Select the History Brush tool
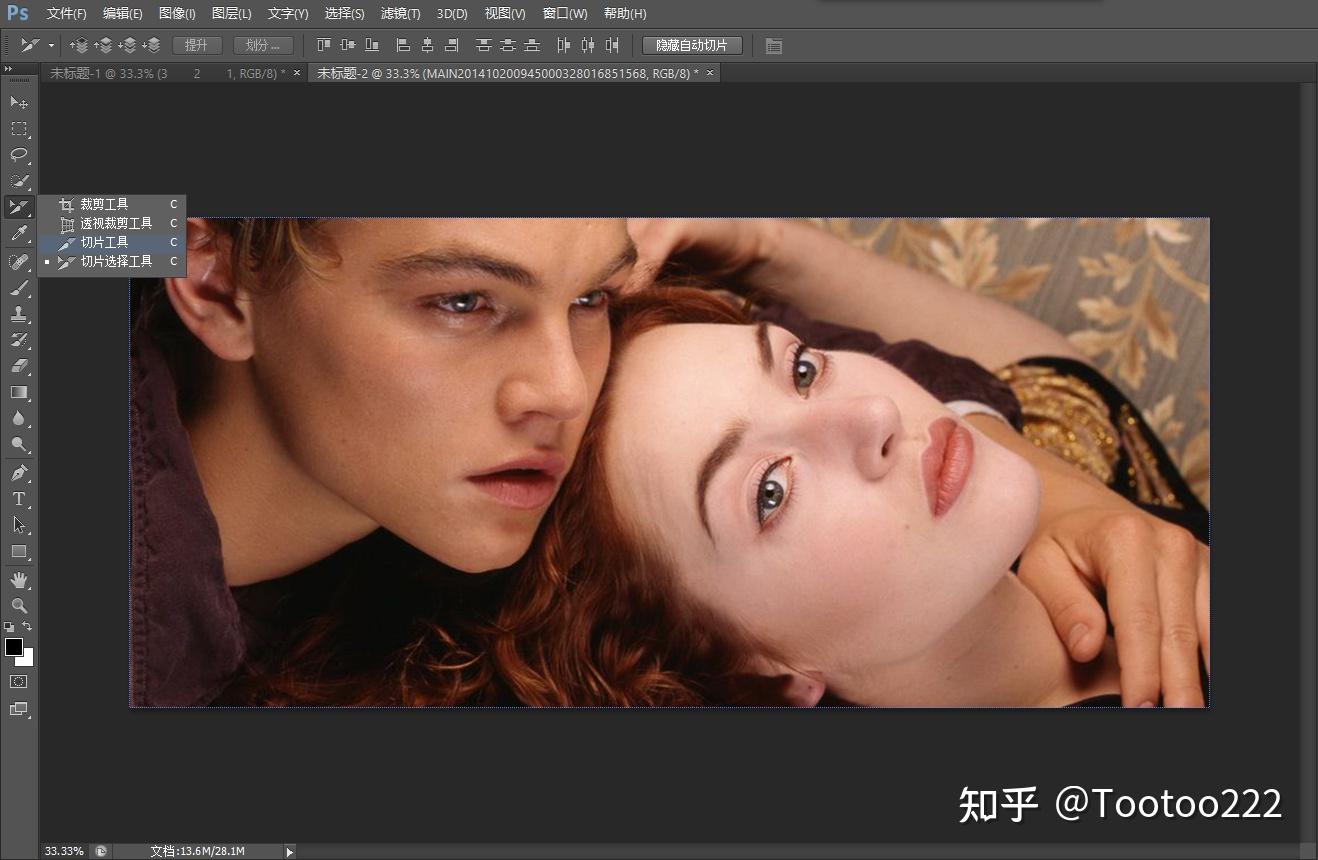The width and height of the screenshot is (1318, 860). 19,340
